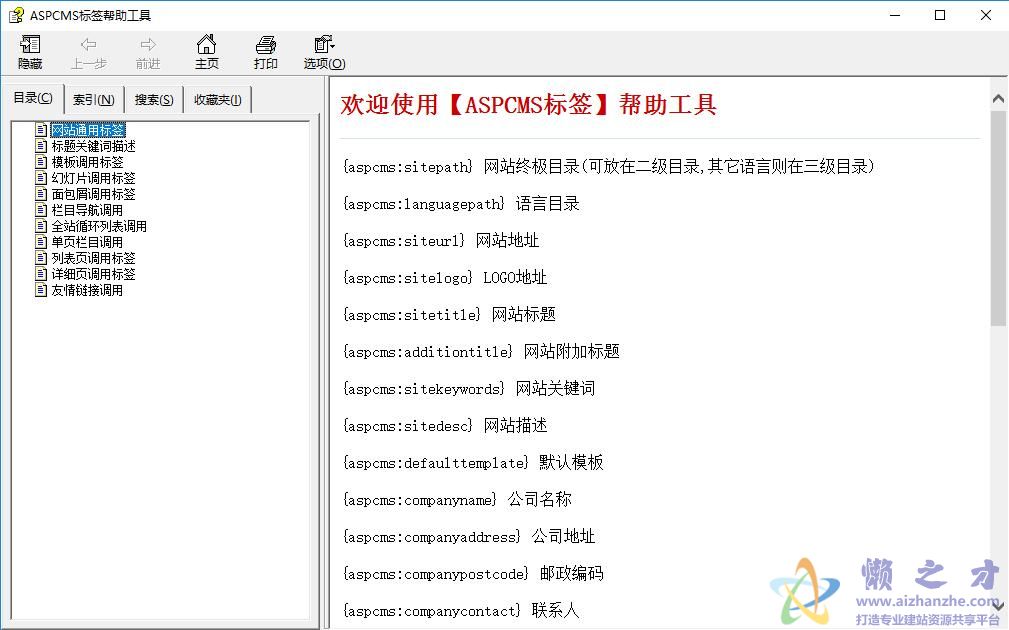Click the ASPCMS help app title icon
The width and height of the screenshot is (1009, 630).
point(16,15)
